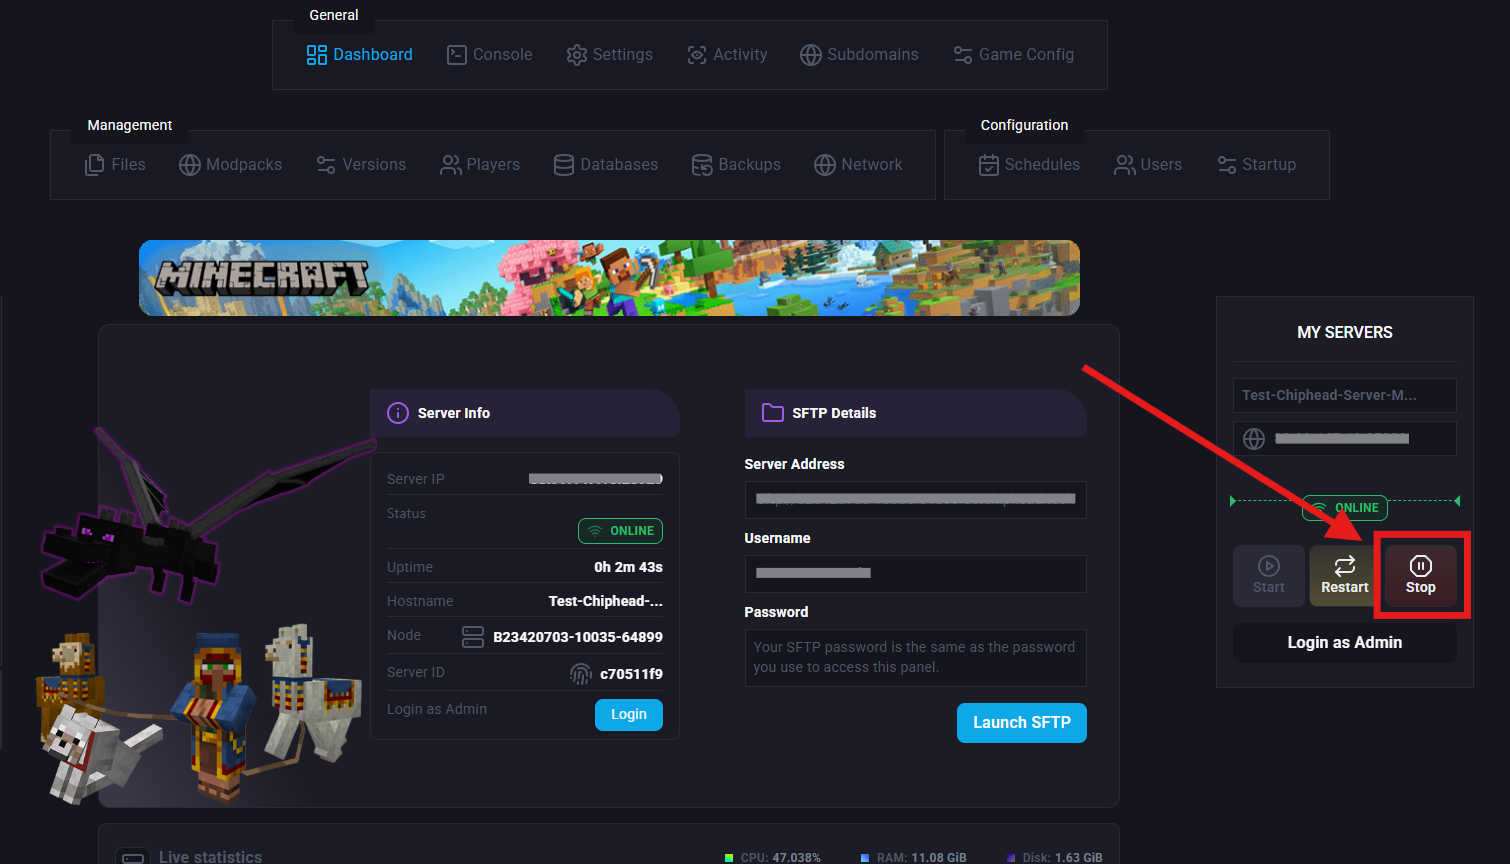Click the "Disk: 1.63 GiB" legend entry
The width and height of the screenshot is (1510, 864).
click(x=1055, y=858)
